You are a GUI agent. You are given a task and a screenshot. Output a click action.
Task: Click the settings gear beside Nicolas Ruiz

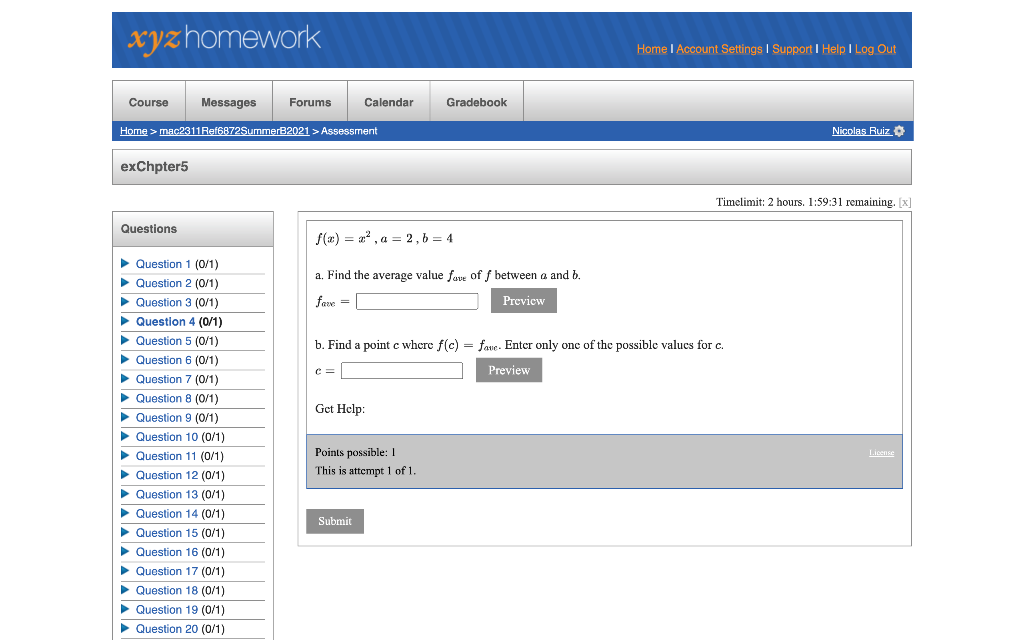click(898, 130)
